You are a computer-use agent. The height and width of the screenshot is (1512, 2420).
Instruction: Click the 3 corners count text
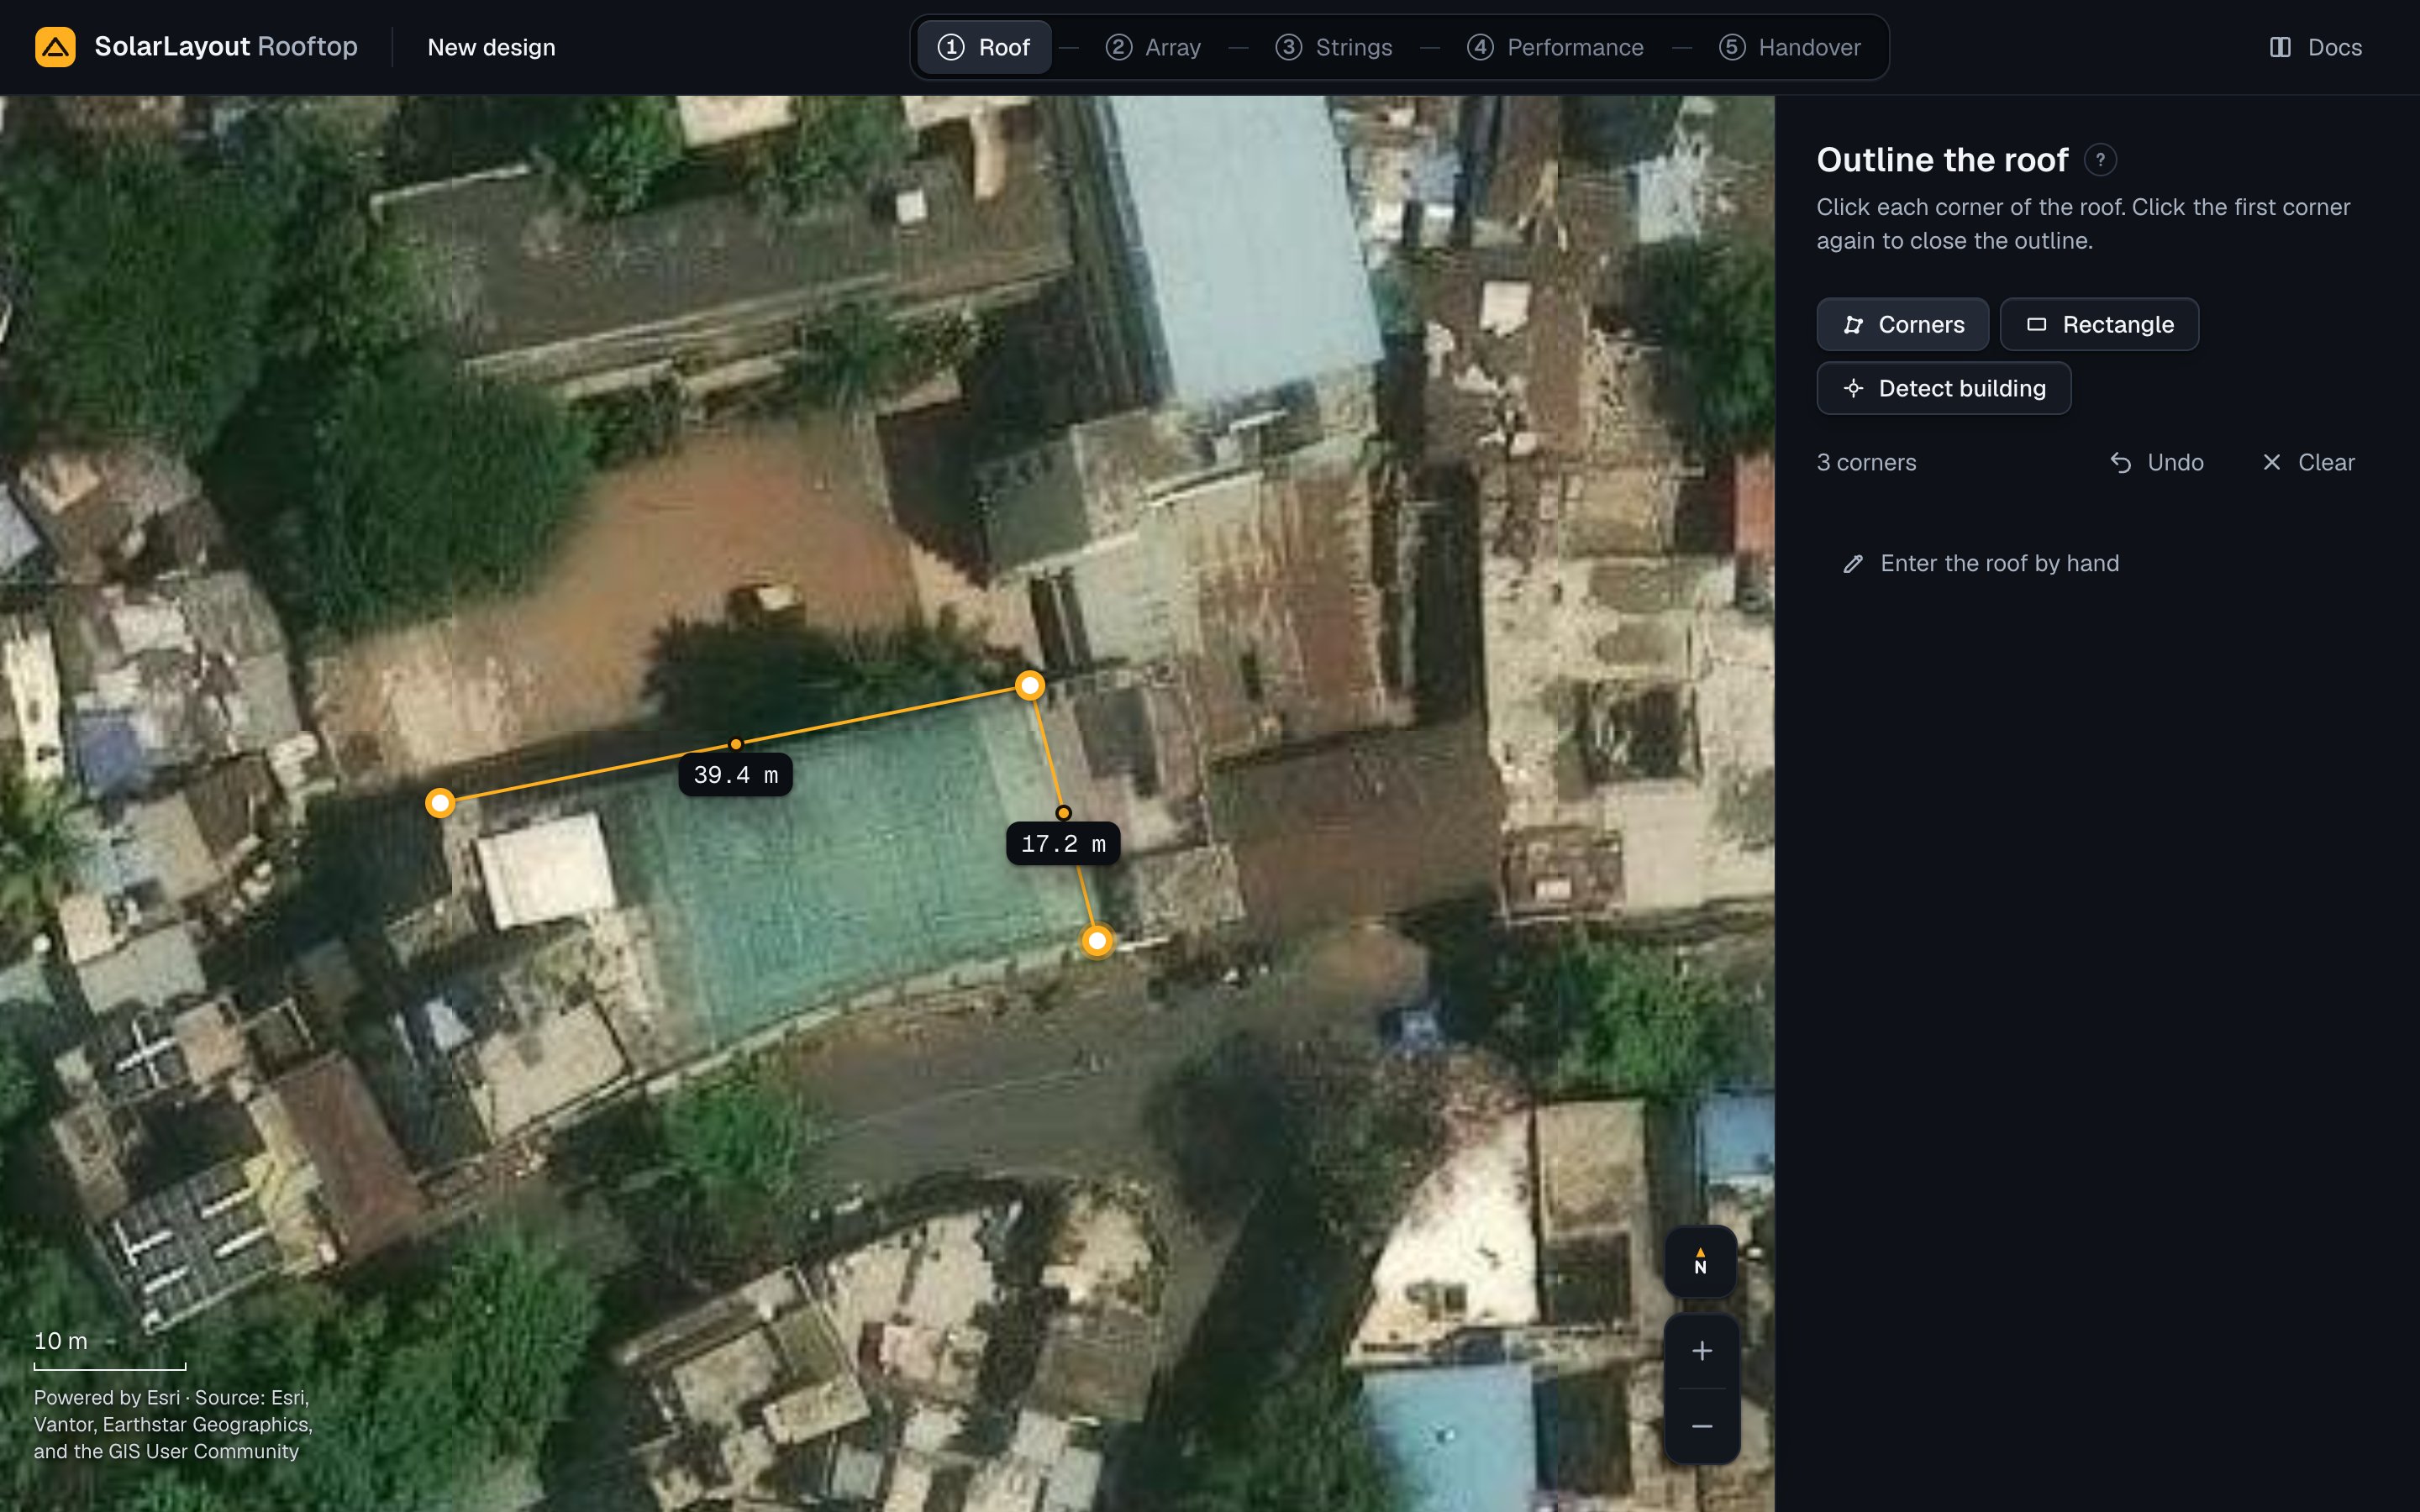coord(1866,462)
